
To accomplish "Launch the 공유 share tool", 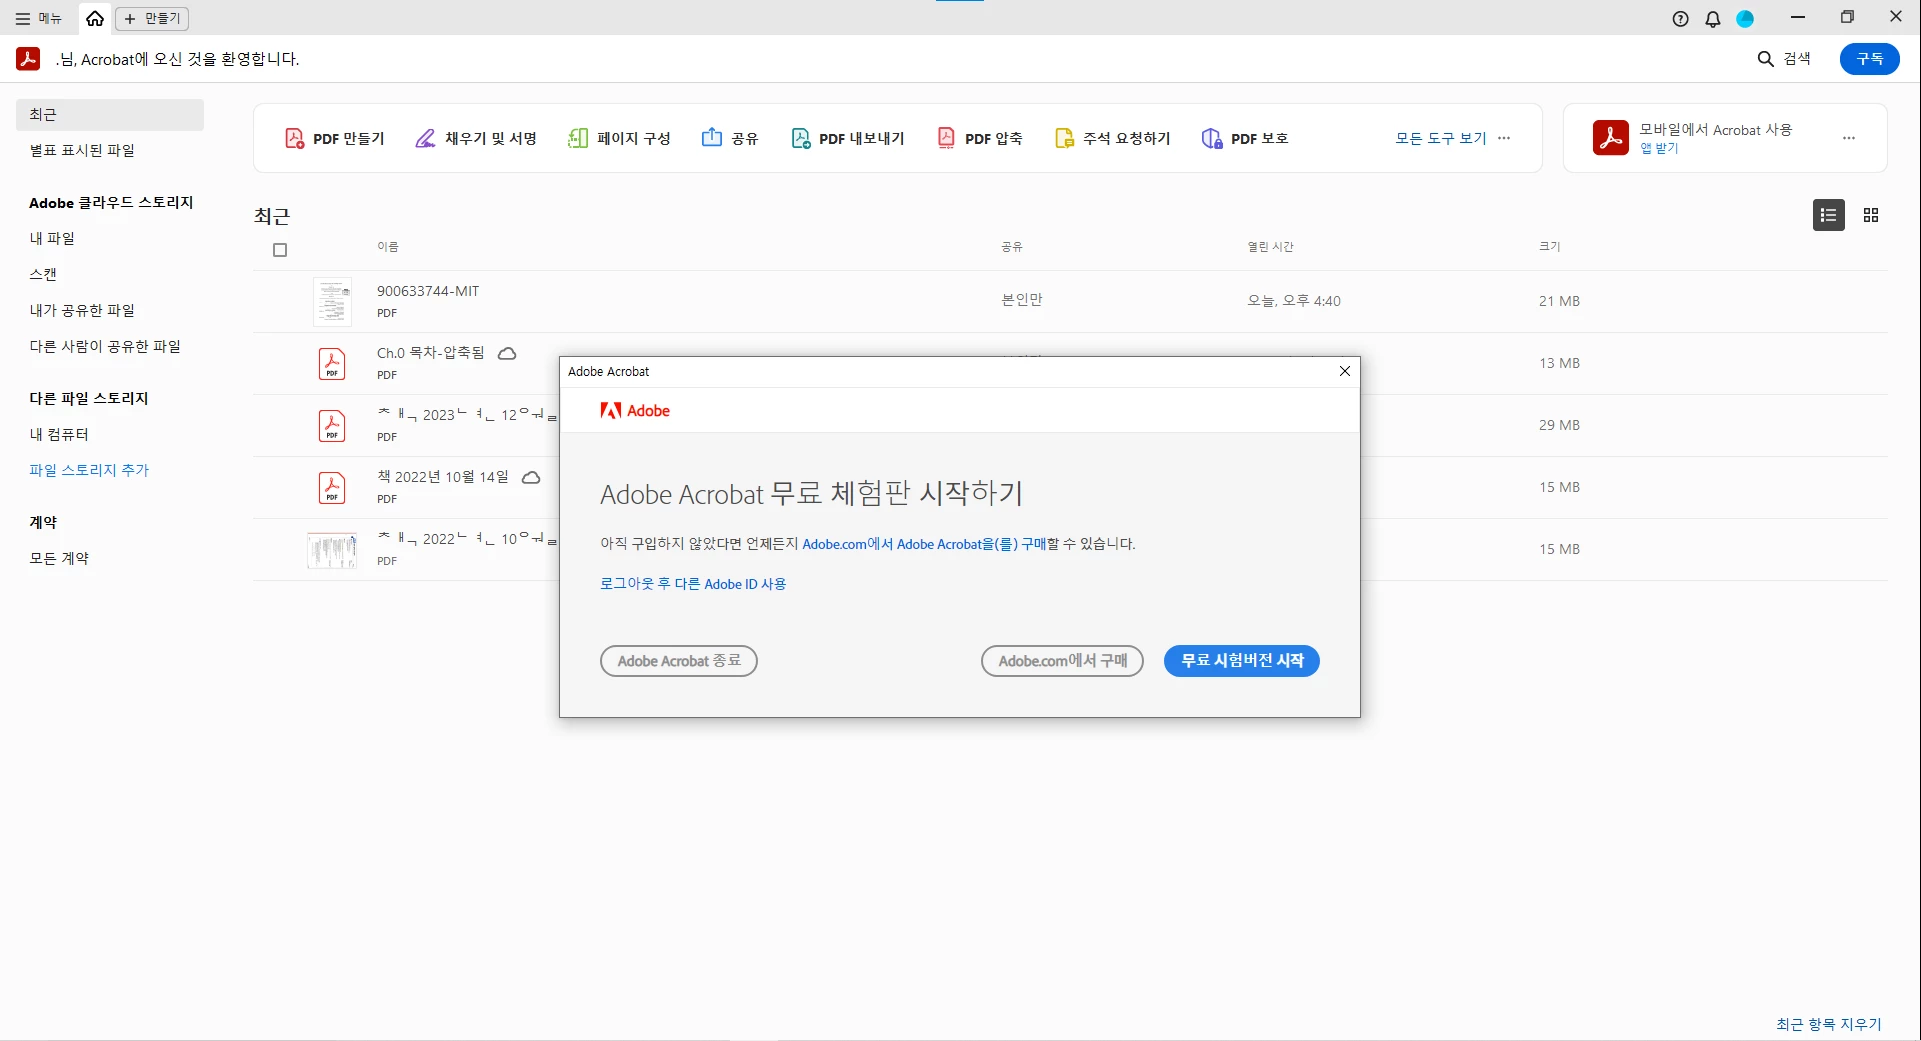I will click(730, 138).
